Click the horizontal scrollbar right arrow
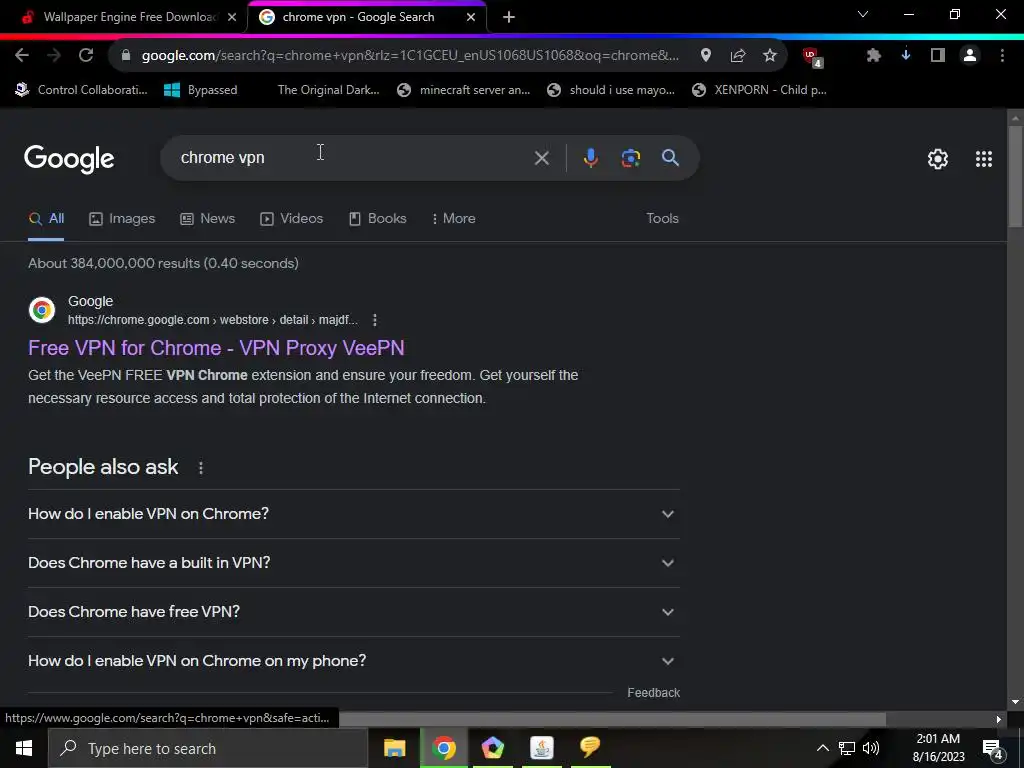 pyautogui.click(x=999, y=719)
